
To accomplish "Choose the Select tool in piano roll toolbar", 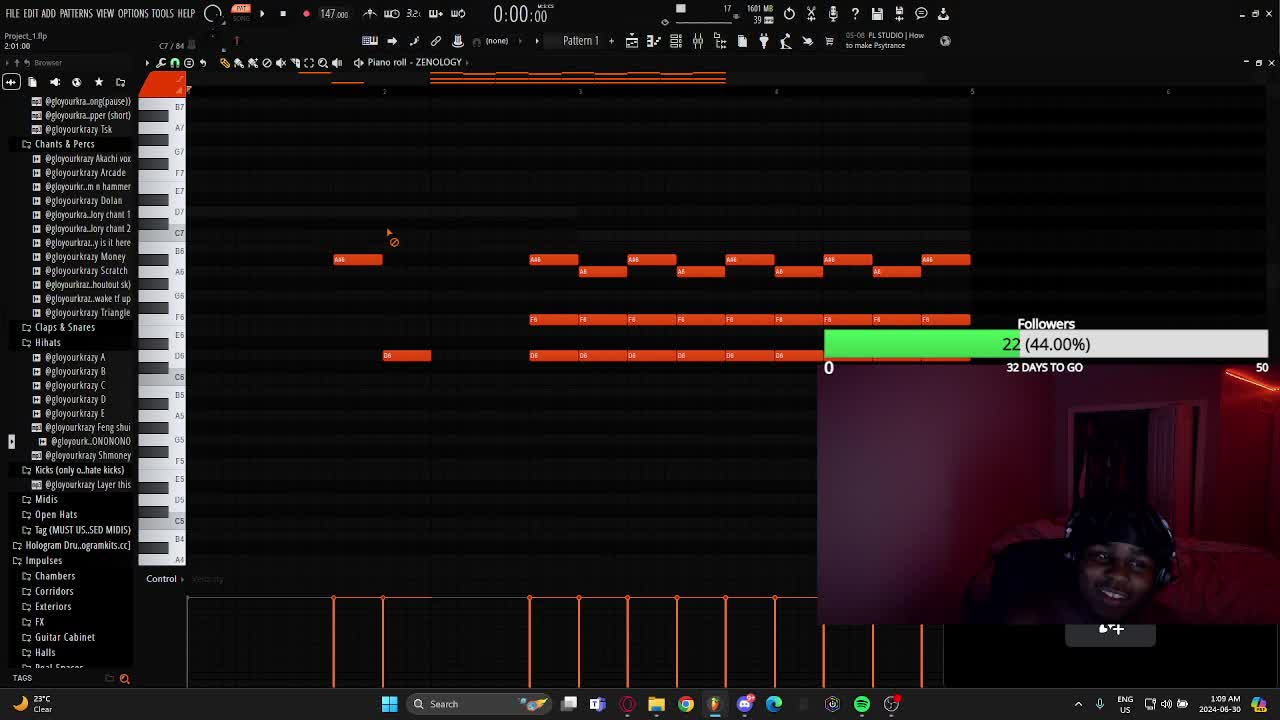I will coord(308,62).
